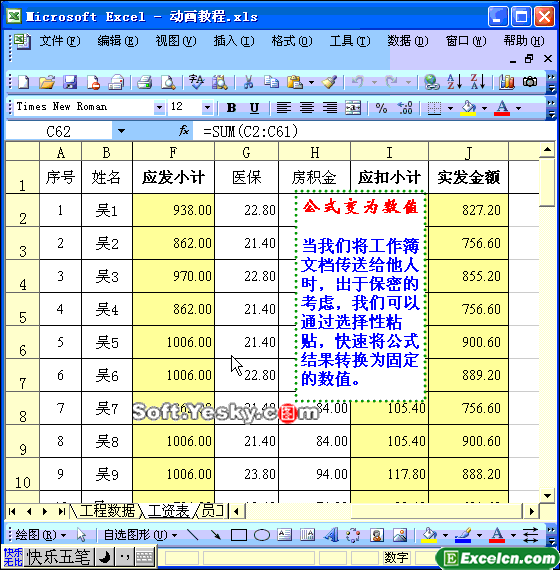Click the Paste clipboard icon
This screenshot has width=560, height=570.
pos(295,82)
